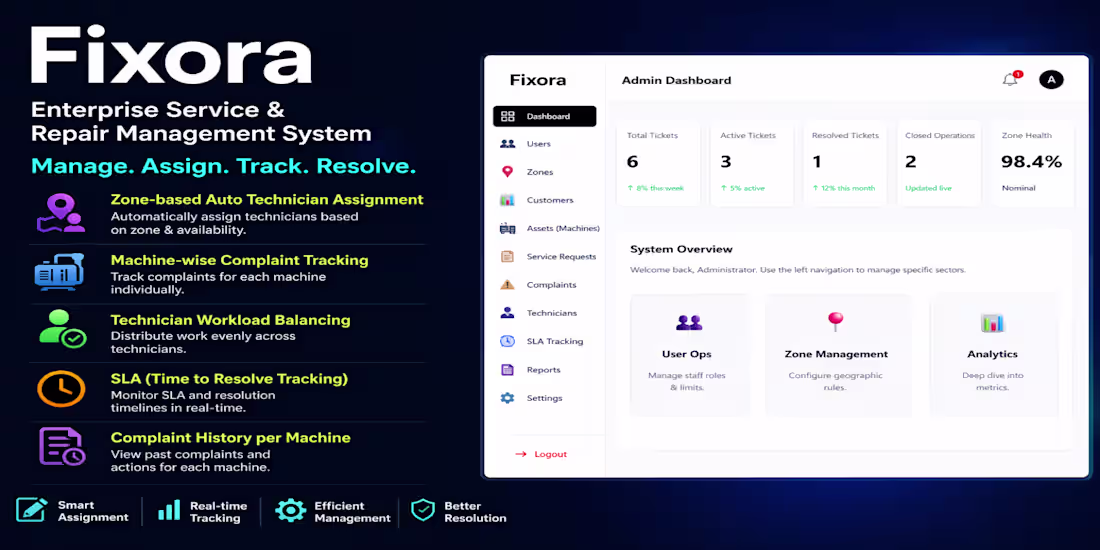Click the Efficient Management gear icon

[290, 510]
